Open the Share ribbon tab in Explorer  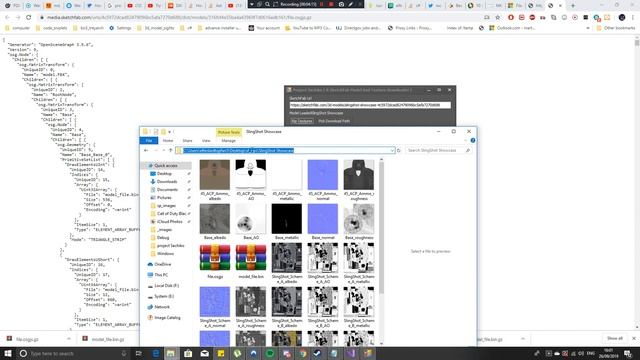point(187,140)
